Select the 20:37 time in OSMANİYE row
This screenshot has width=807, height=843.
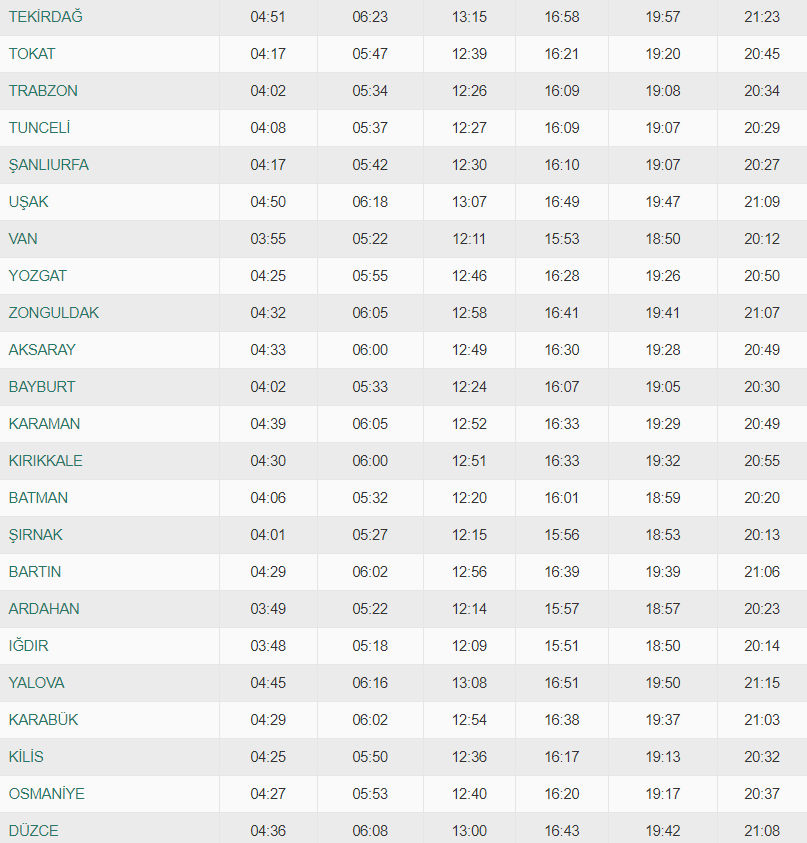(x=762, y=794)
